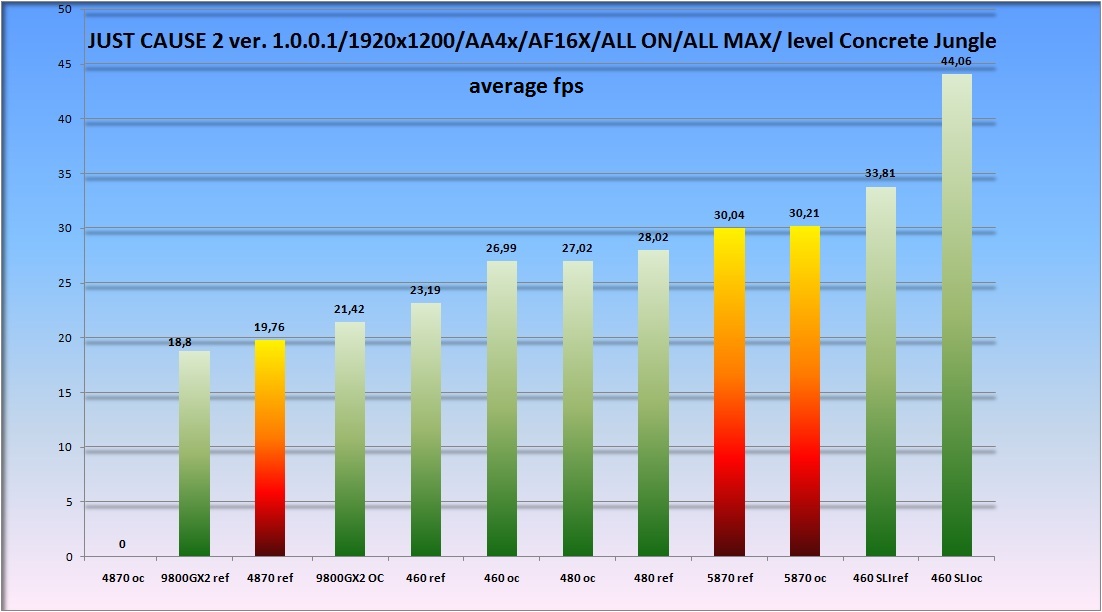Select the 460 SLIoc bar
This screenshot has height=612, width=1102.
[957, 315]
